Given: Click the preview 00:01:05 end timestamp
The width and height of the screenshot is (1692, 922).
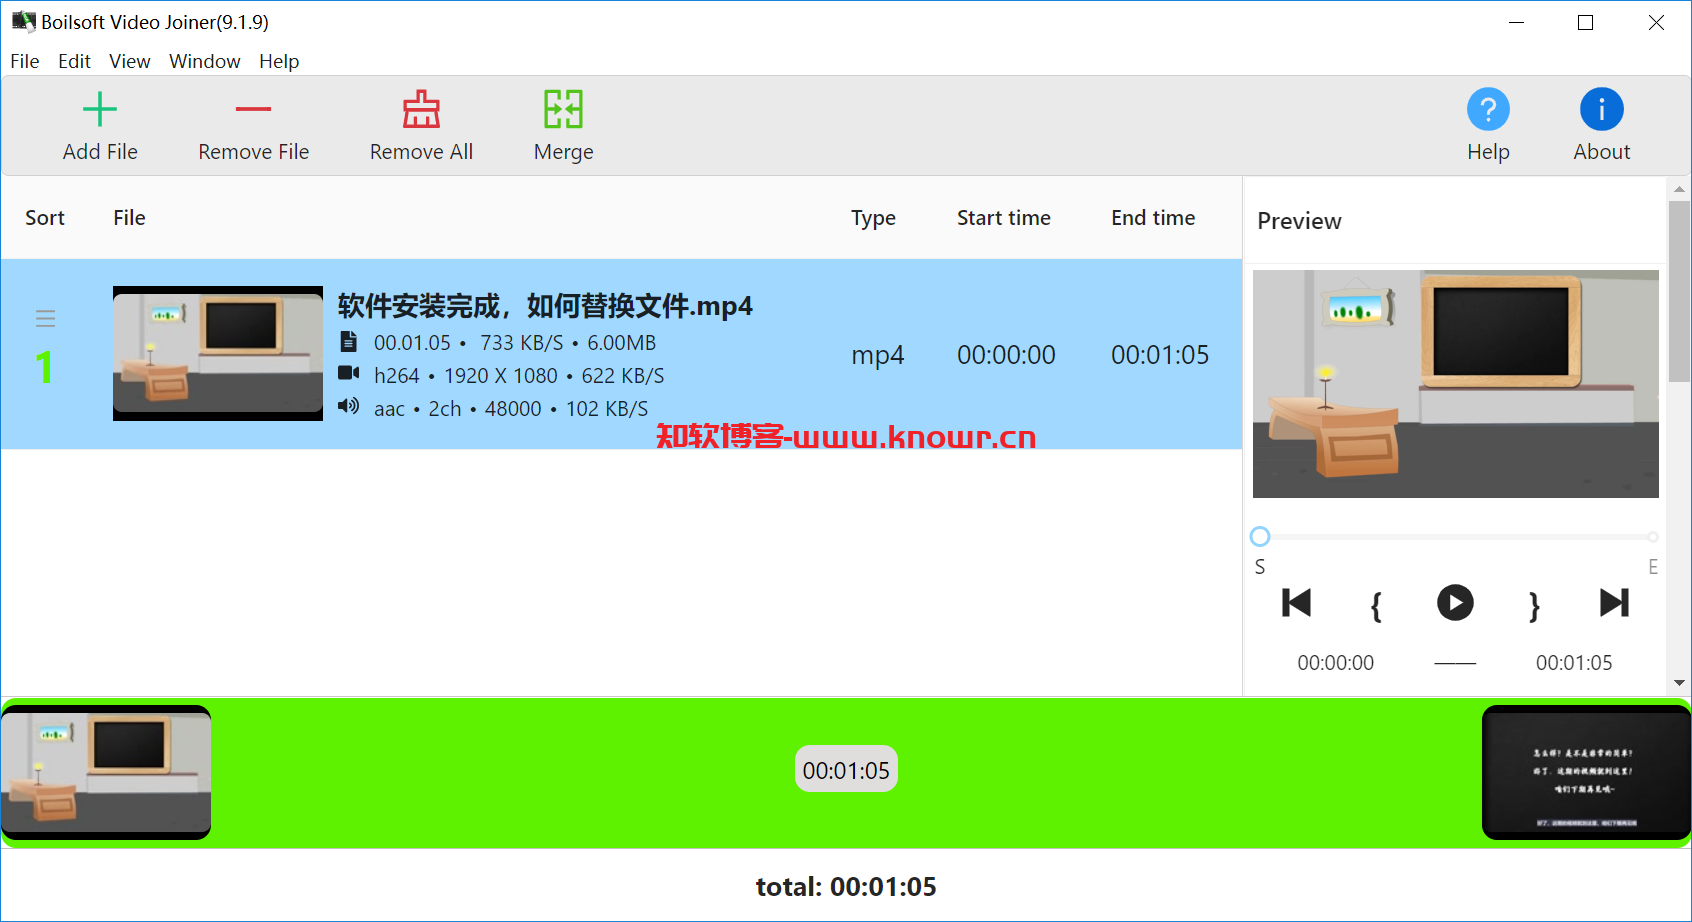Looking at the screenshot, I should (x=1574, y=663).
